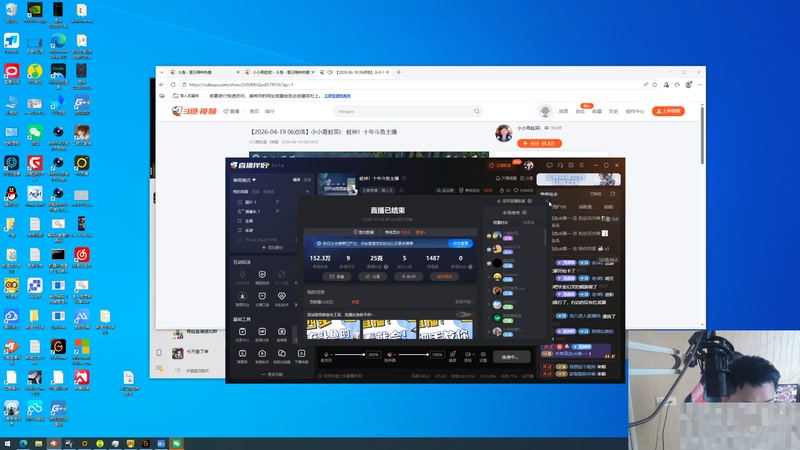Open the diamond icon in the interaction panel's second row
The width and height of the screenshot is (800, 450).
tap(282, 298)
